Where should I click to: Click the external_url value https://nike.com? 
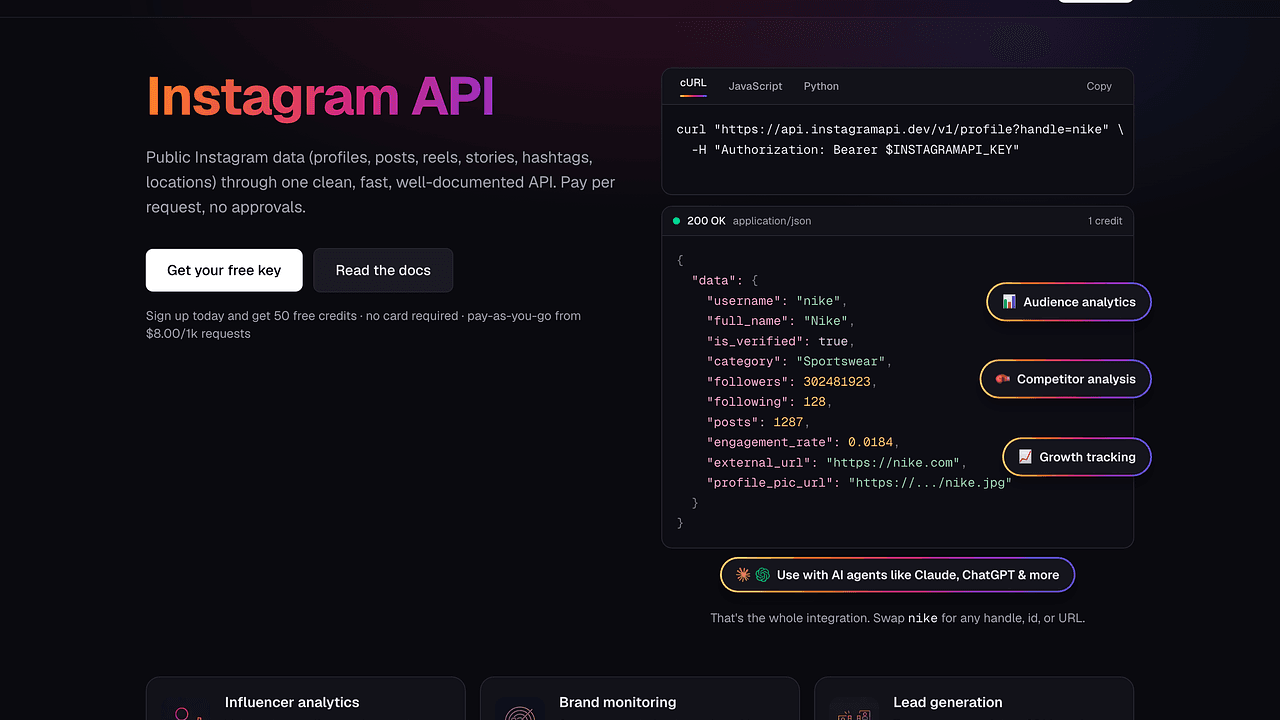click(893, 462)
